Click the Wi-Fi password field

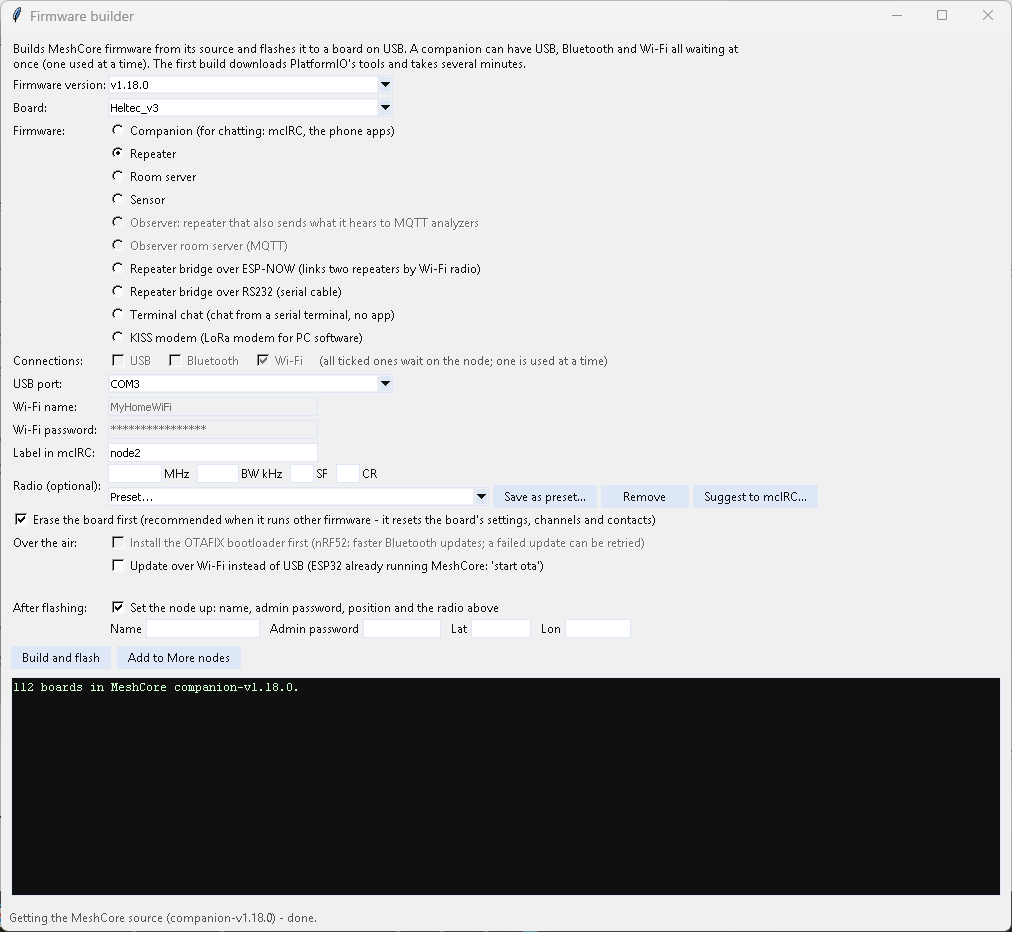pyautogui.click(x=213, y=429)
